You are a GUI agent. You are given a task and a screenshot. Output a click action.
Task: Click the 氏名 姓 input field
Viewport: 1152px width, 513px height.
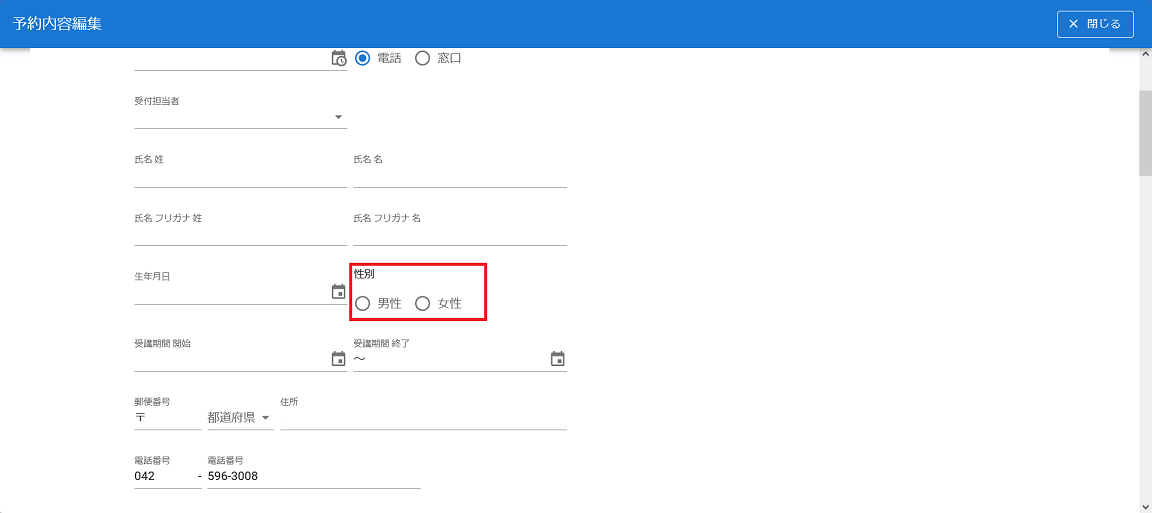pyautogui.click(x=240, y=176)
